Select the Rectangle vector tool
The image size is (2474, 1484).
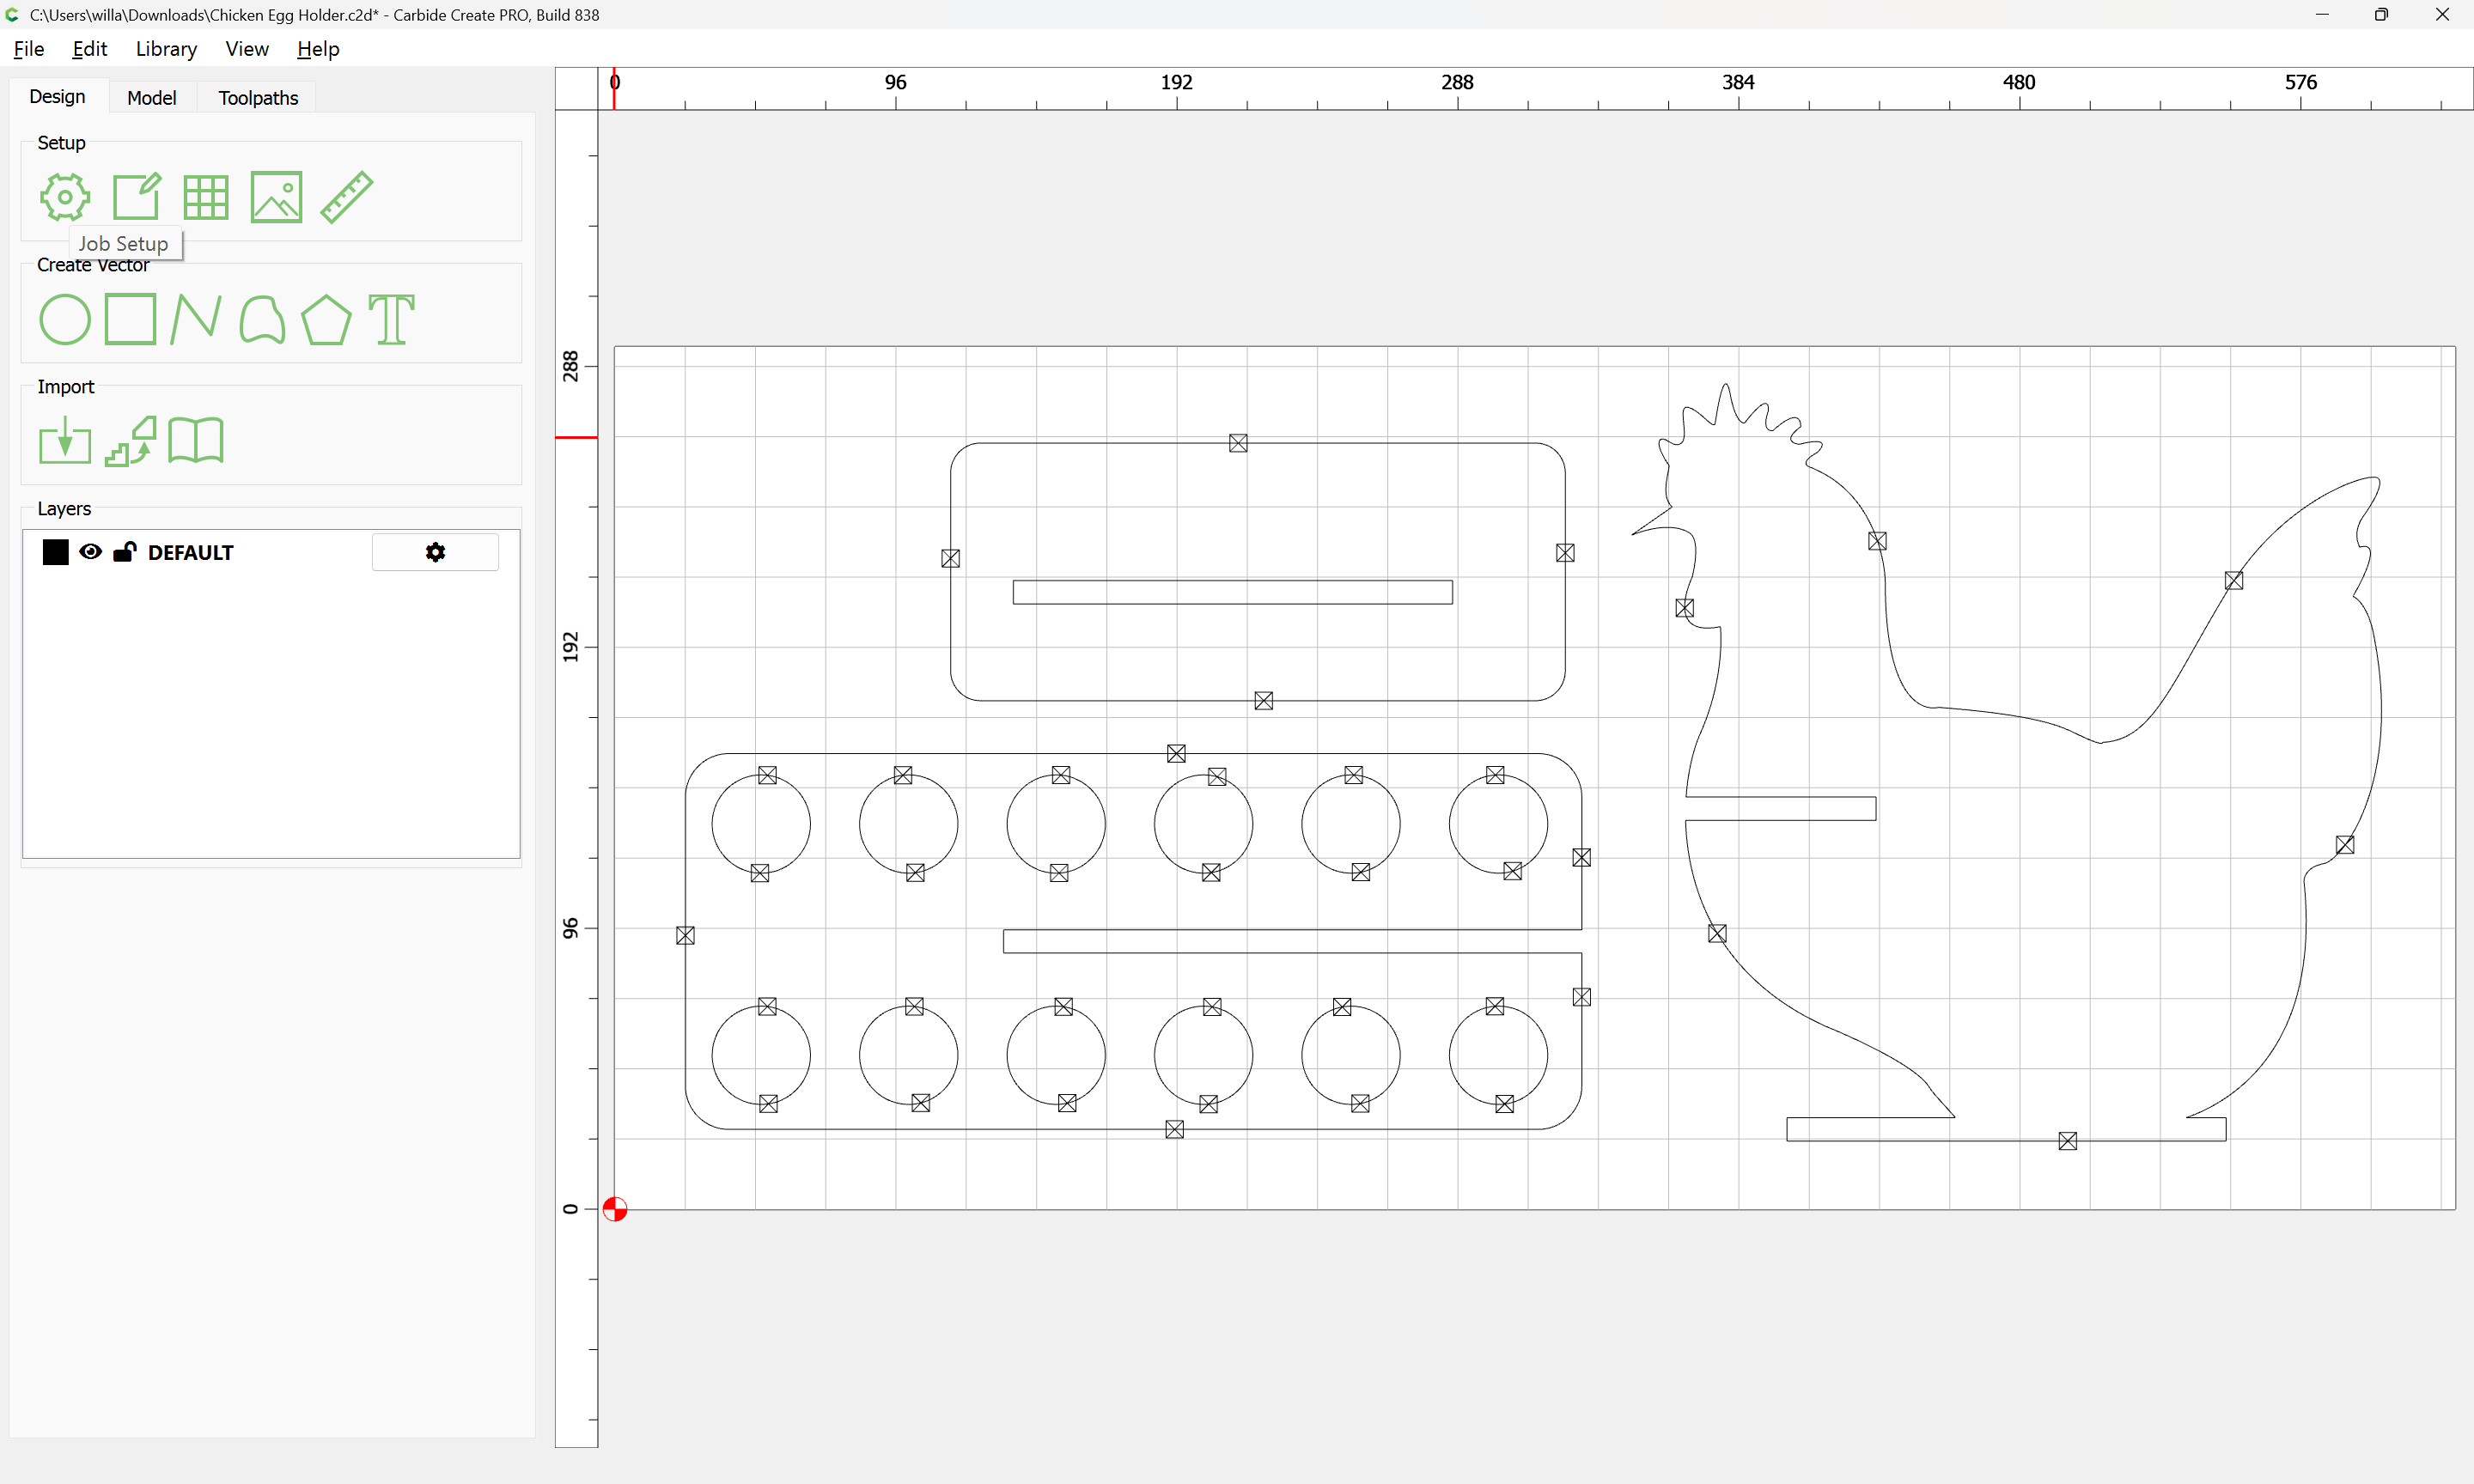pyautogui.click(x=130, y=320)
